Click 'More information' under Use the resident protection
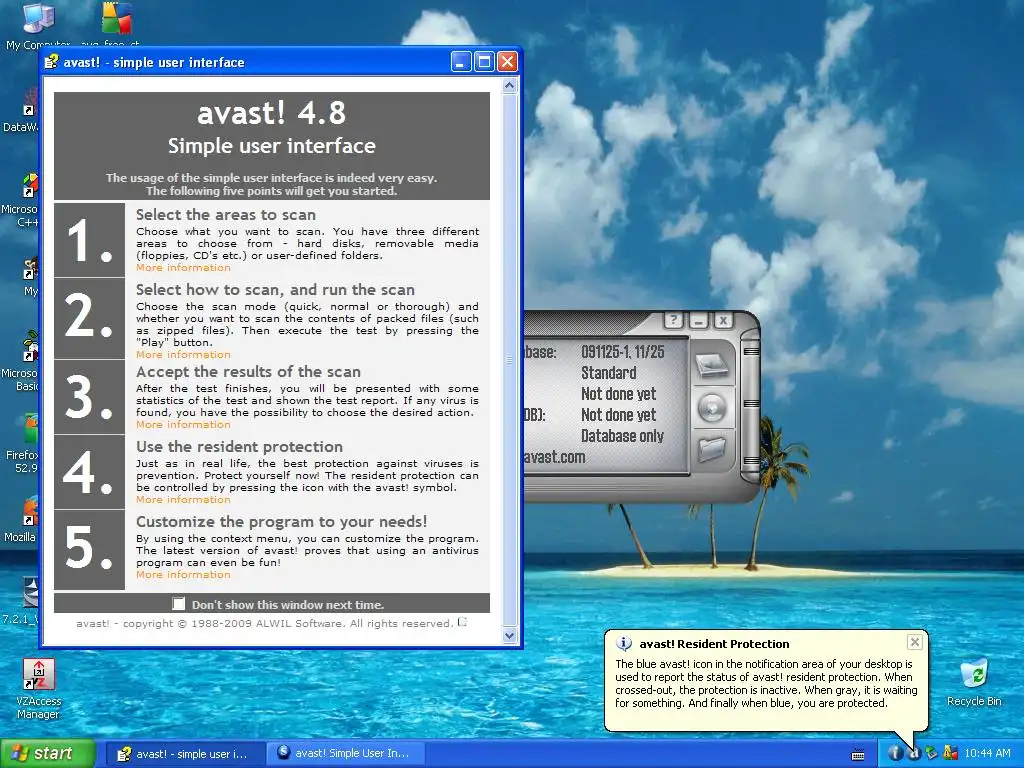The height and width of the screenshot is (768, 1024). coord(183,500)
